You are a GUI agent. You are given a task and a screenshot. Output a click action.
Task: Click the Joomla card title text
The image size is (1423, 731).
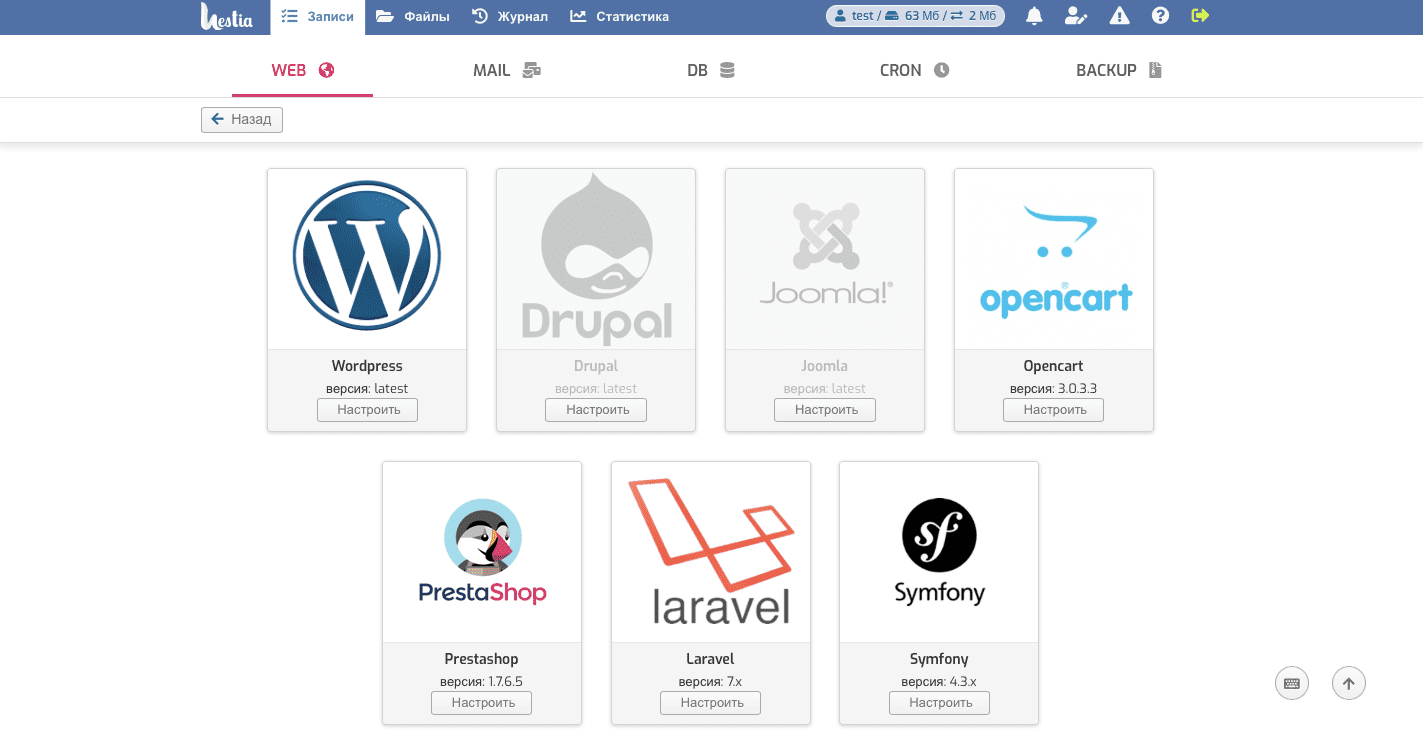pos(825,366)
